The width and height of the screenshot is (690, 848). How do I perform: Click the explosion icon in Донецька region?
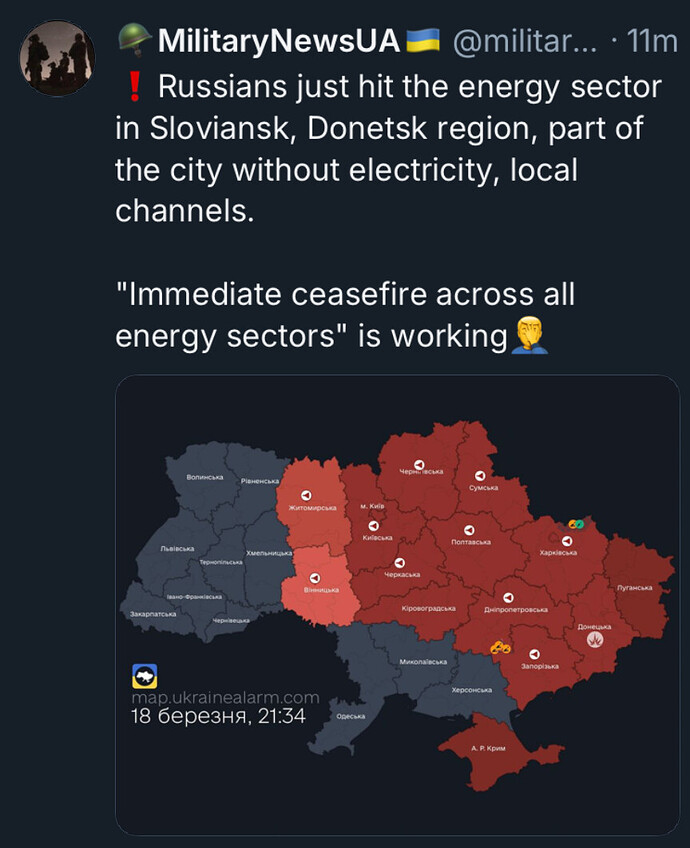(x=595, y=639)
